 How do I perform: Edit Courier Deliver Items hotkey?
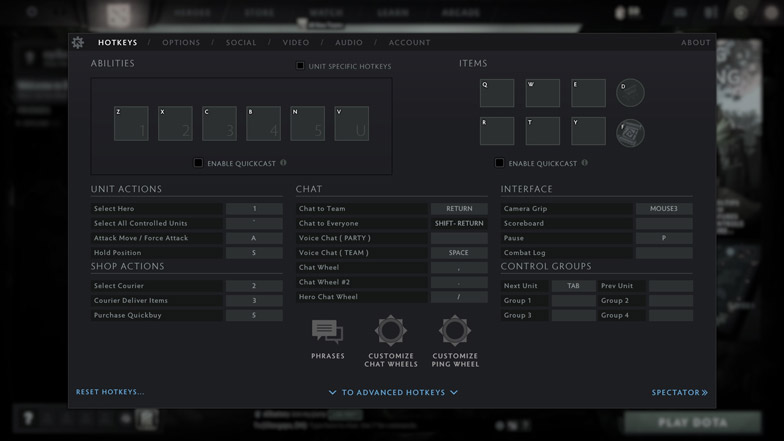[x=254, y=300]
